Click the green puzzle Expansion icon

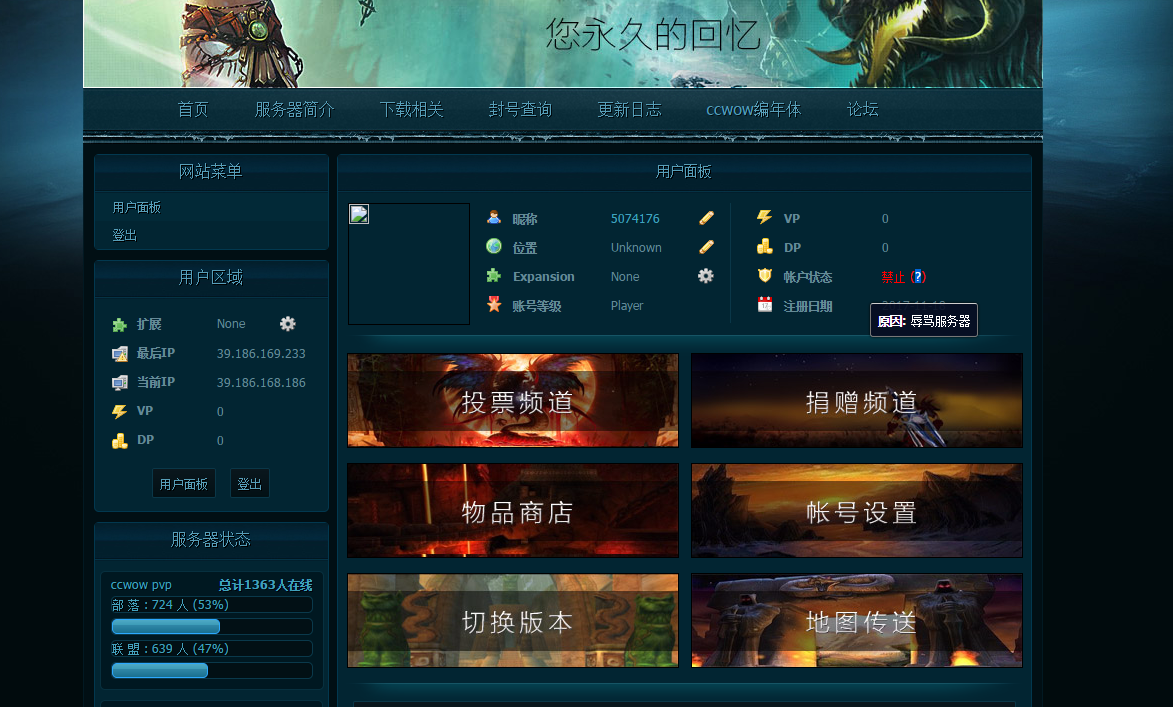tap(494, 276)
